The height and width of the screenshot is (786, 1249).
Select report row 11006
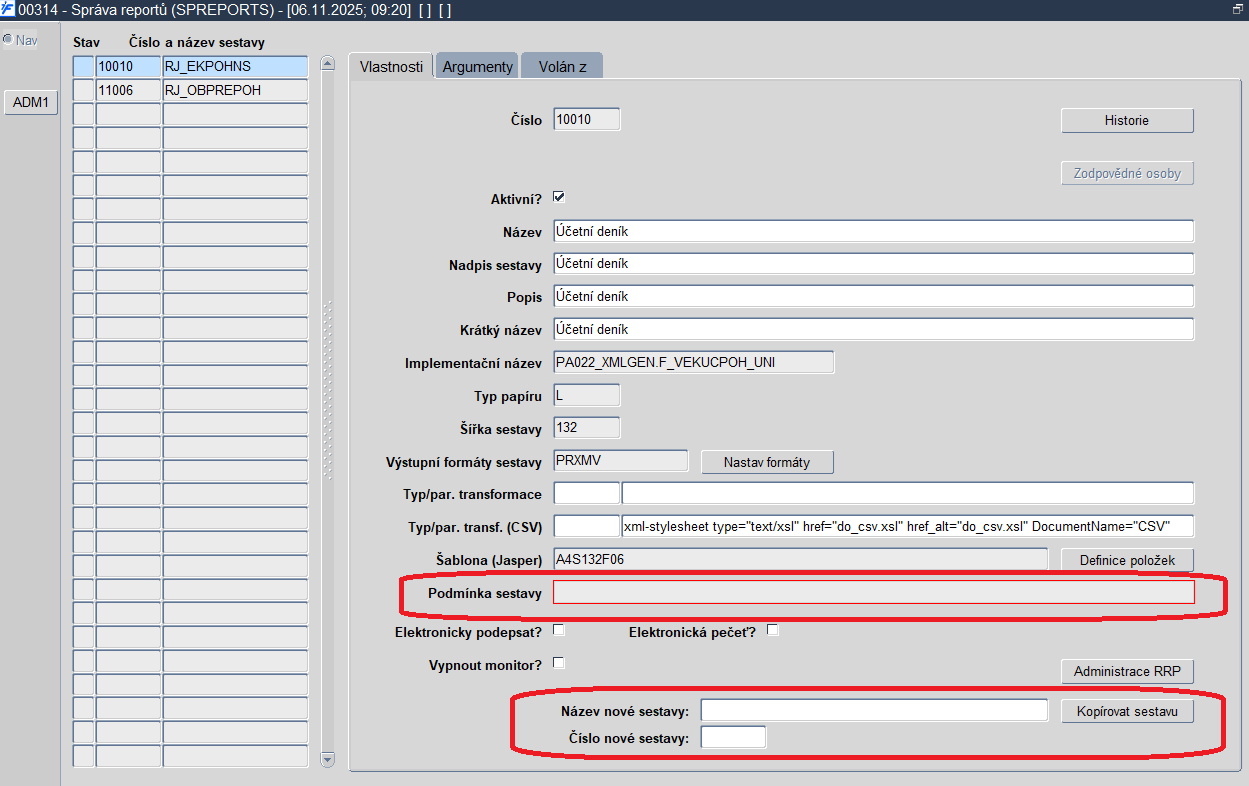click(128, 90)
